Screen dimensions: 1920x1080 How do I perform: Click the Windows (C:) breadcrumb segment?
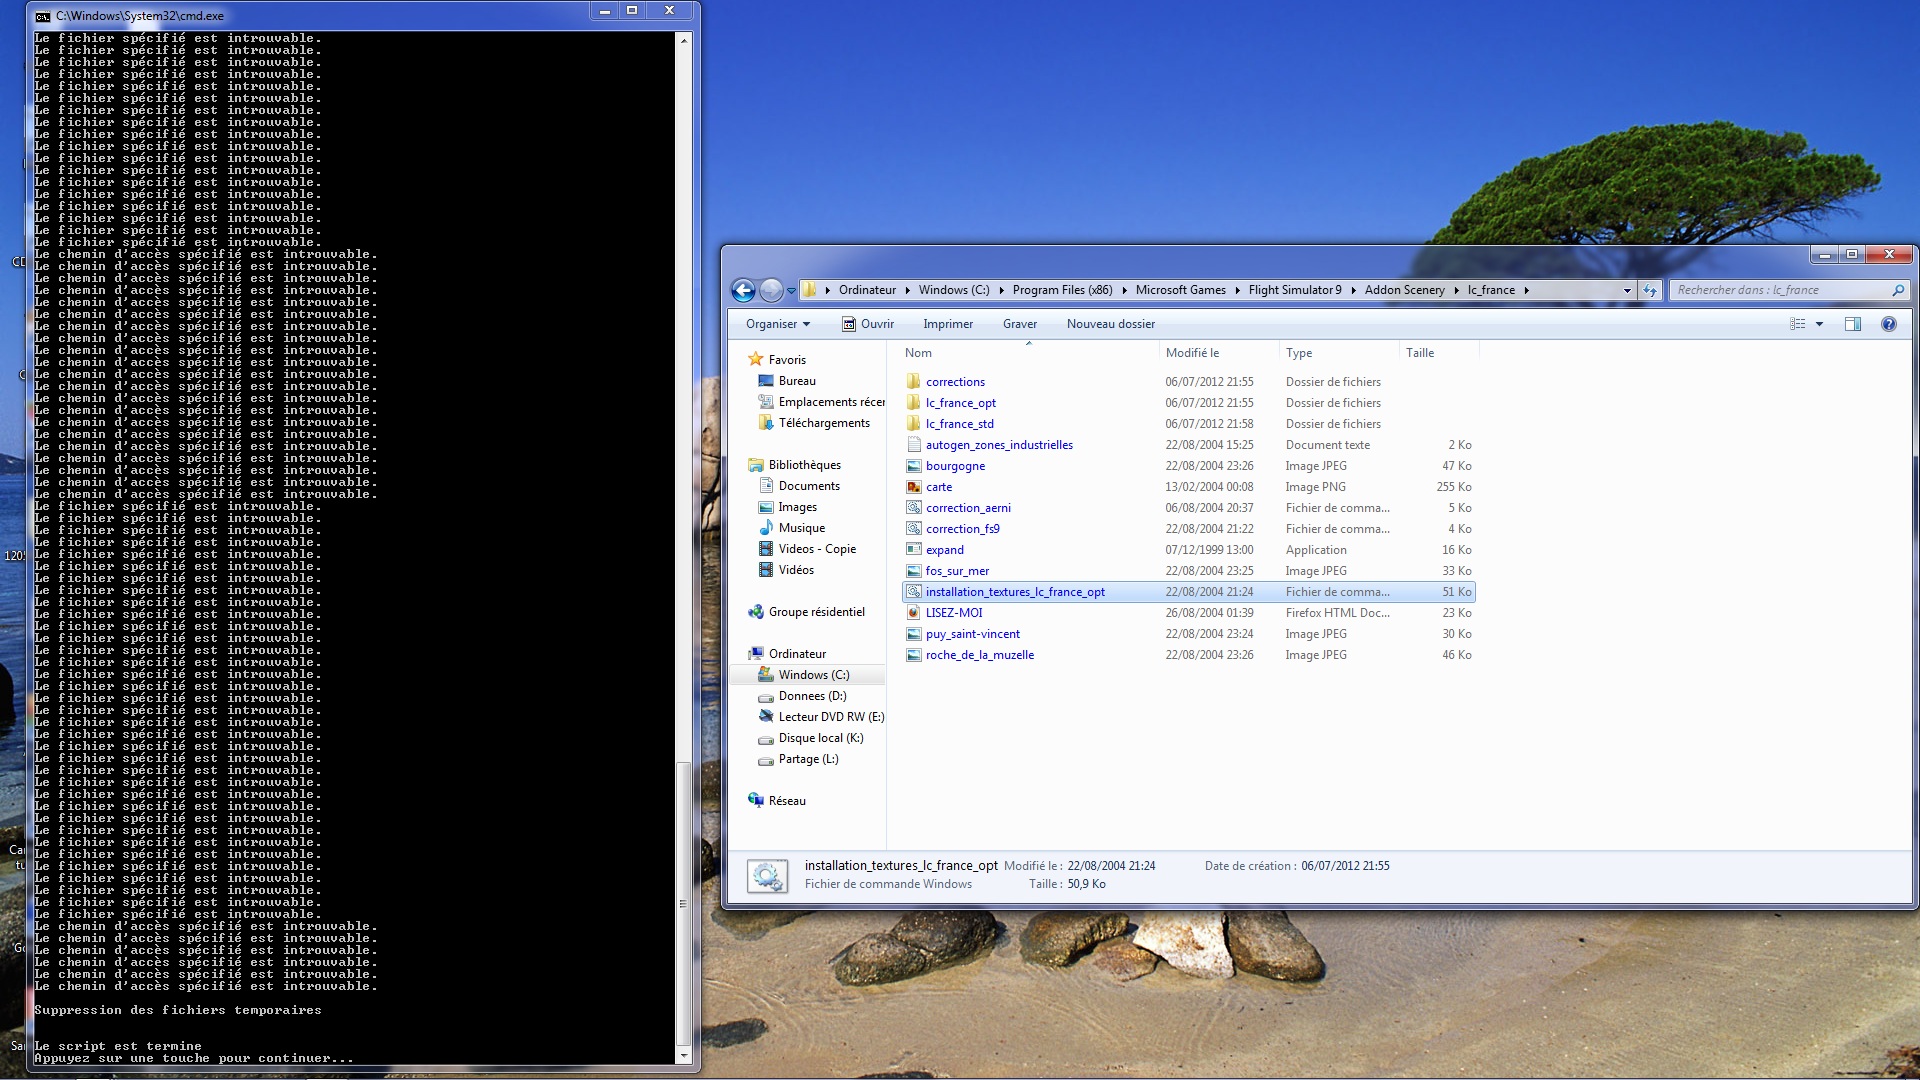(954, 290)
